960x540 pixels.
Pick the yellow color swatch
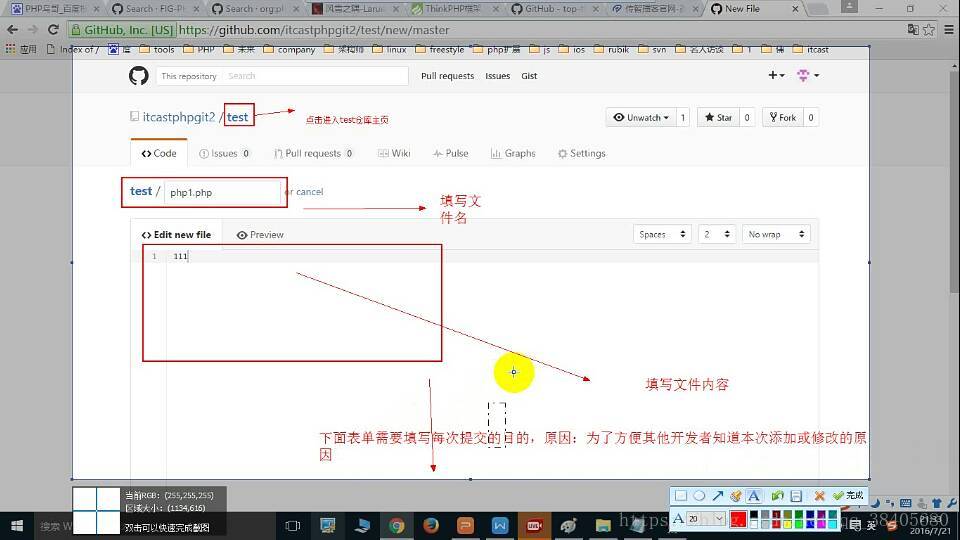(x=787, y=524)
